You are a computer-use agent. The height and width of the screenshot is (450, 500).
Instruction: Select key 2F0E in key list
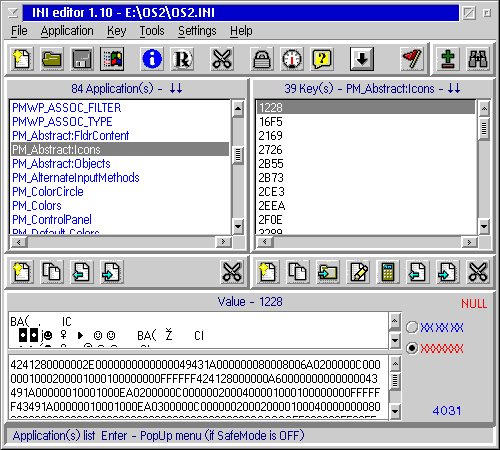(x=366, y=220)
